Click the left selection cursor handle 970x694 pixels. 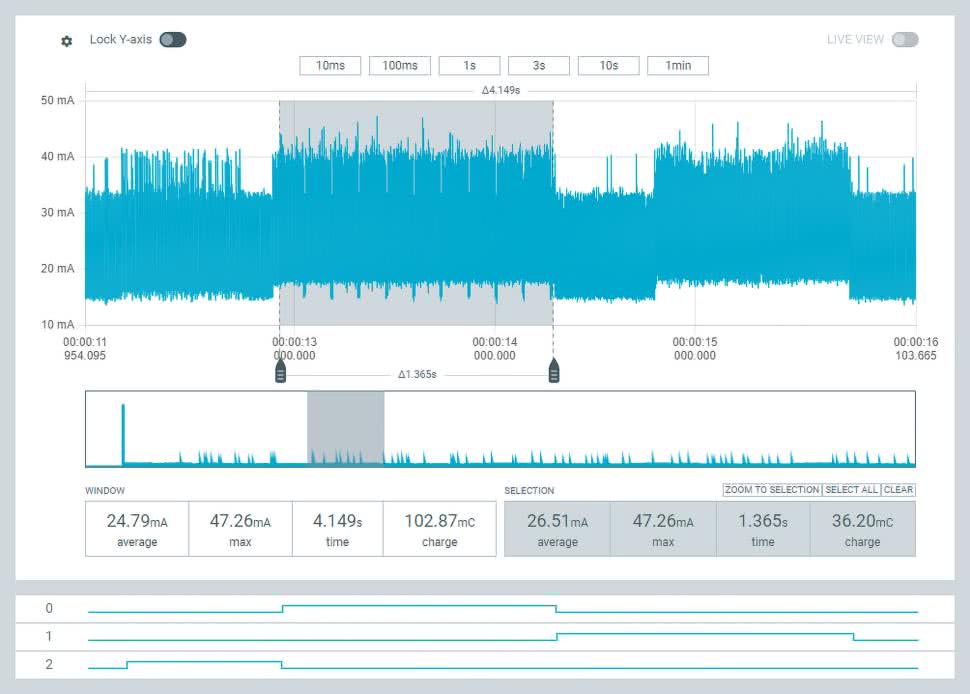coord(280,373)
